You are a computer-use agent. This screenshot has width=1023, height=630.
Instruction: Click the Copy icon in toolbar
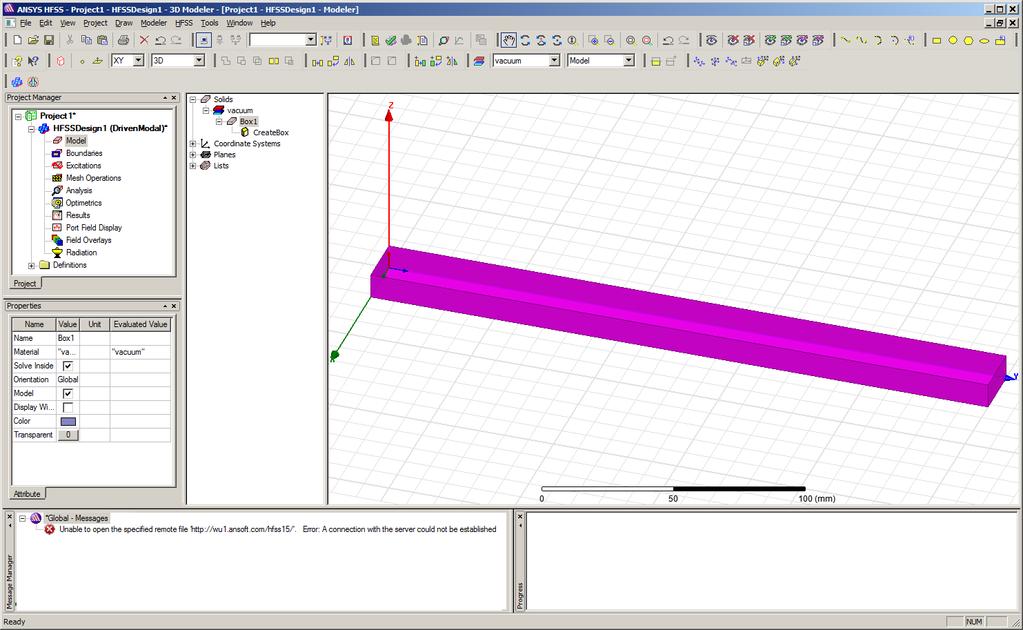click(86, 40)
